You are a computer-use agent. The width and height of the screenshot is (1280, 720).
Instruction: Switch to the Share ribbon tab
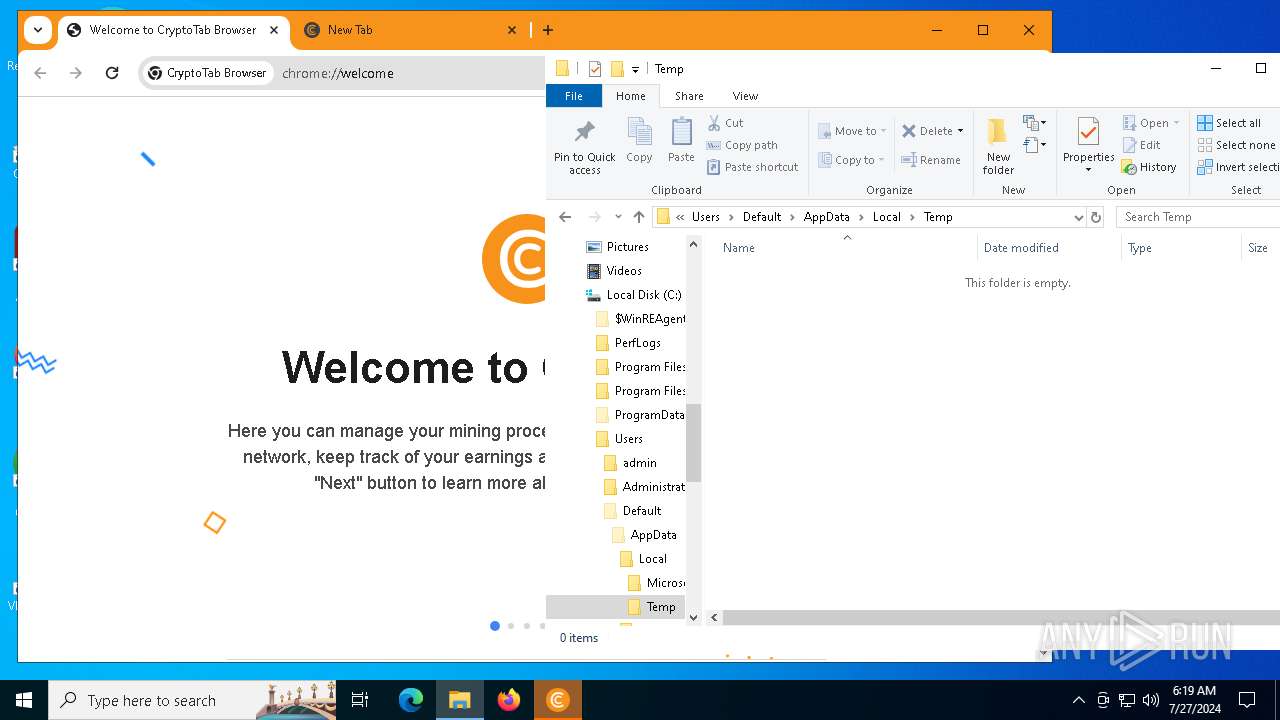(x=689, y=96)
